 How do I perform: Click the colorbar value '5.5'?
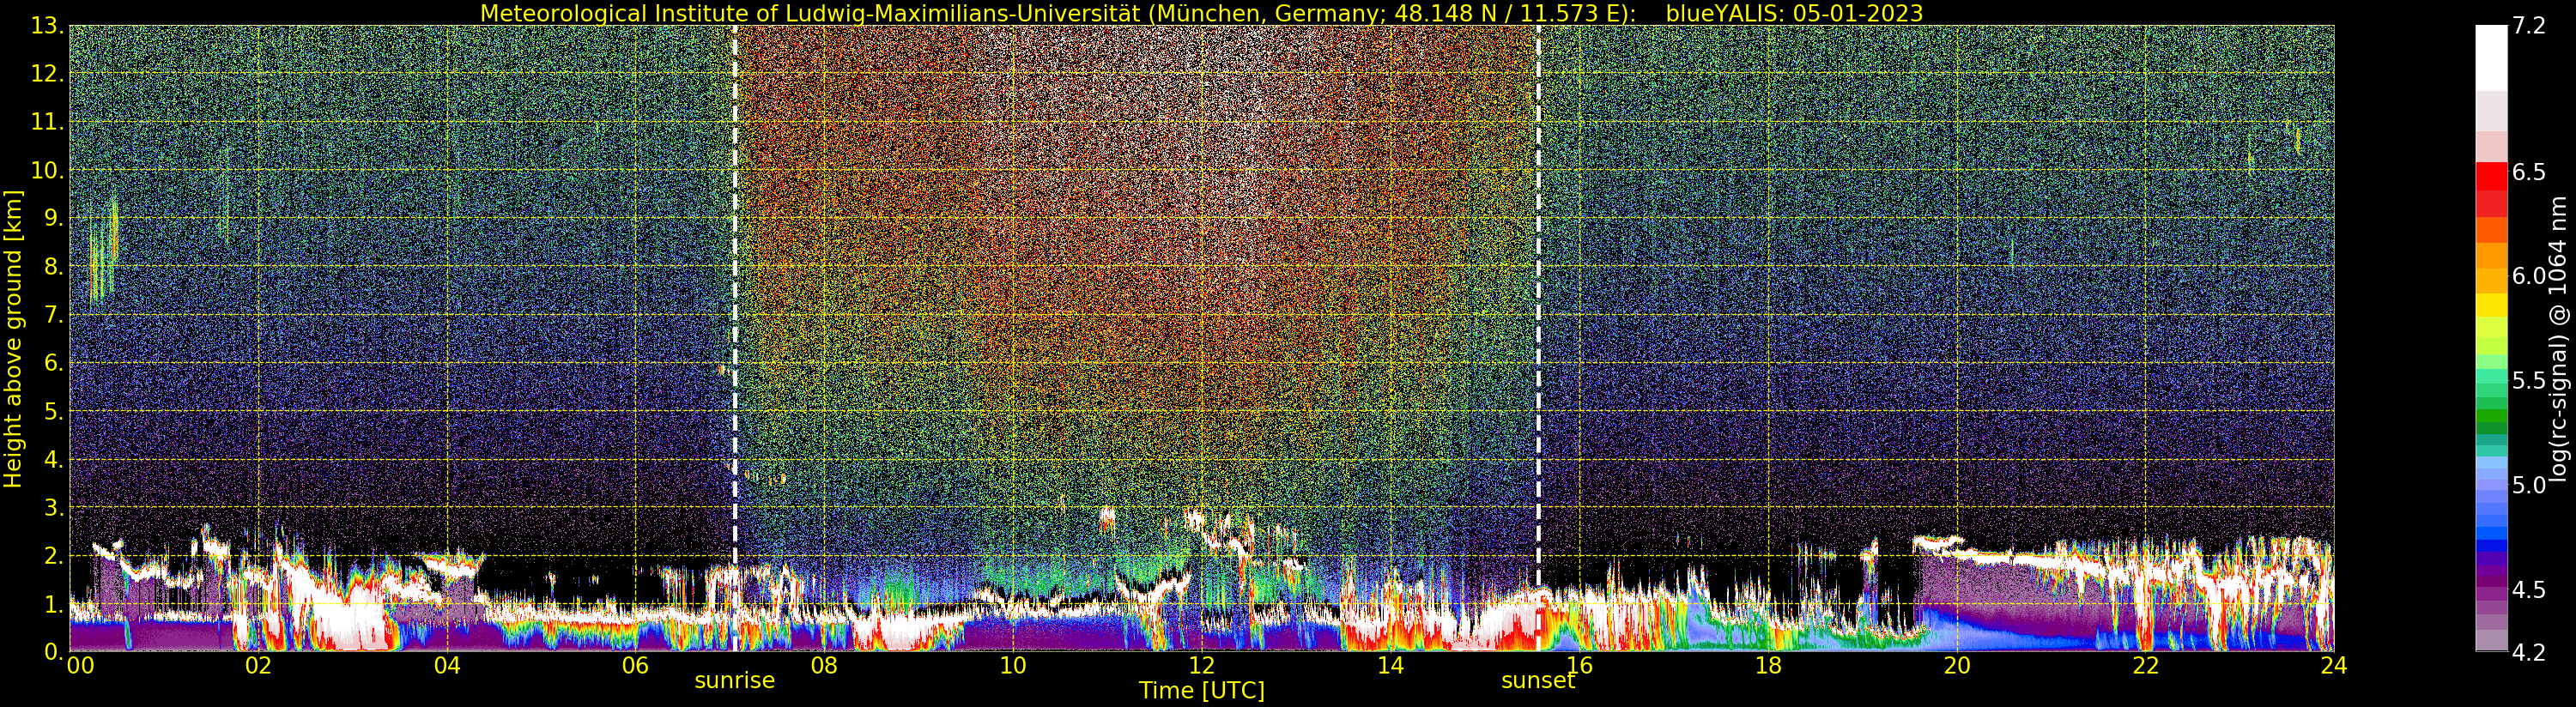tap(2529, 381)
